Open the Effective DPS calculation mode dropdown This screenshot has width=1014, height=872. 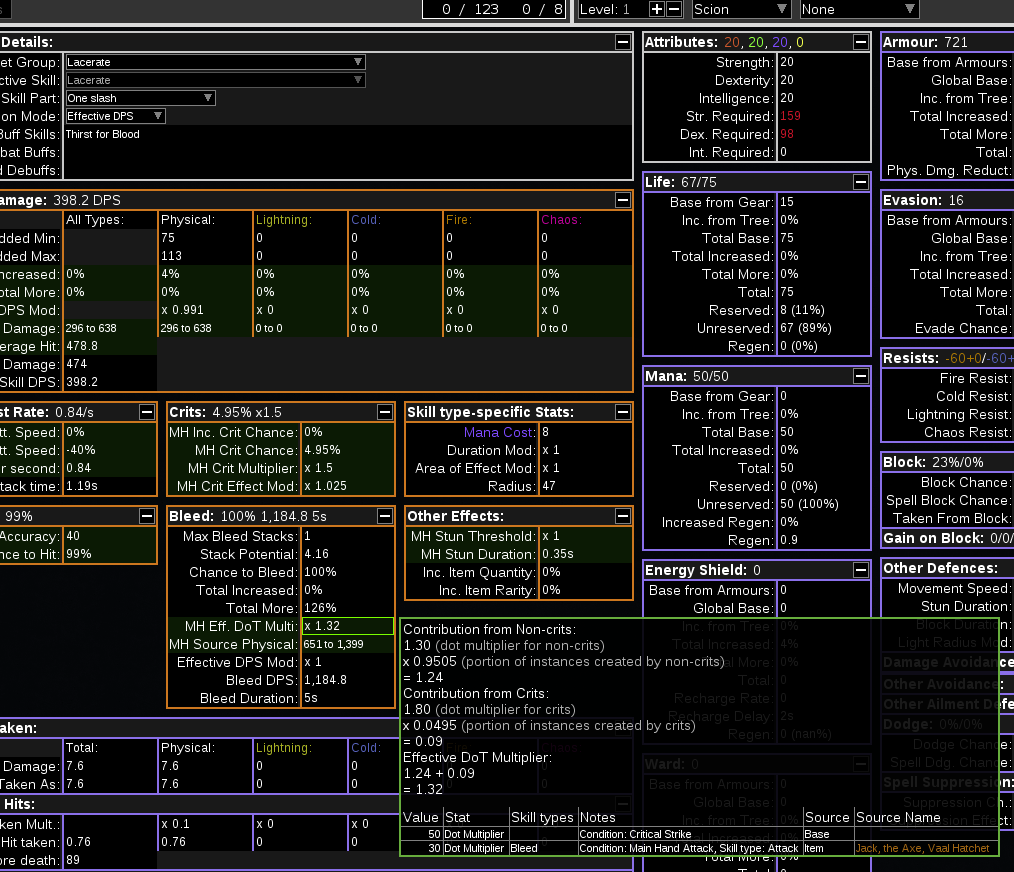pyautogui.click(x=115, y=116)
